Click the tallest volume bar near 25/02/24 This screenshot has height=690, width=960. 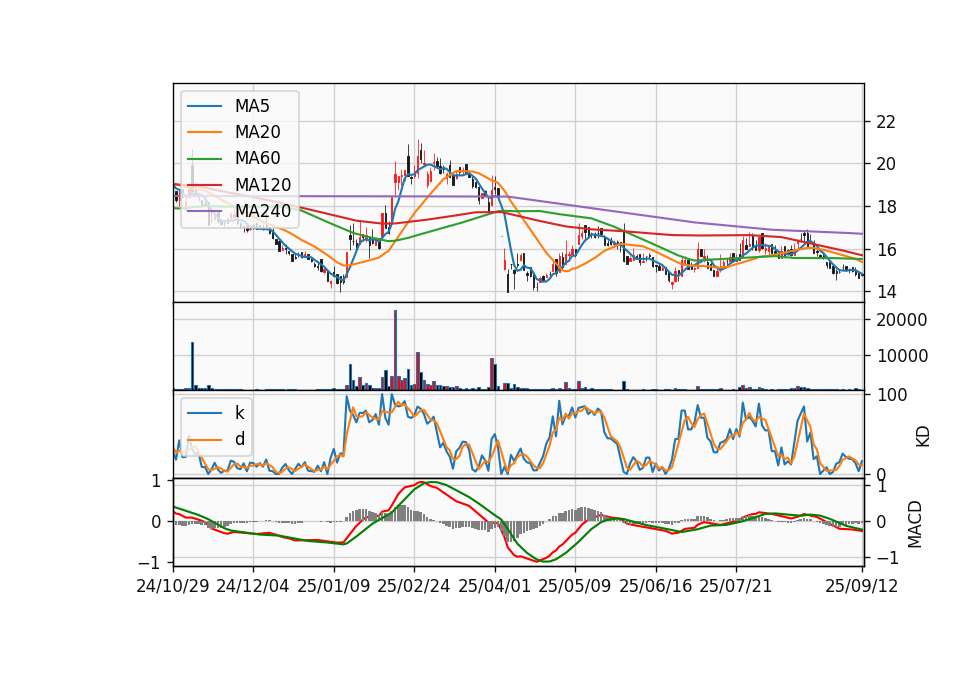(x=396, y=350)
